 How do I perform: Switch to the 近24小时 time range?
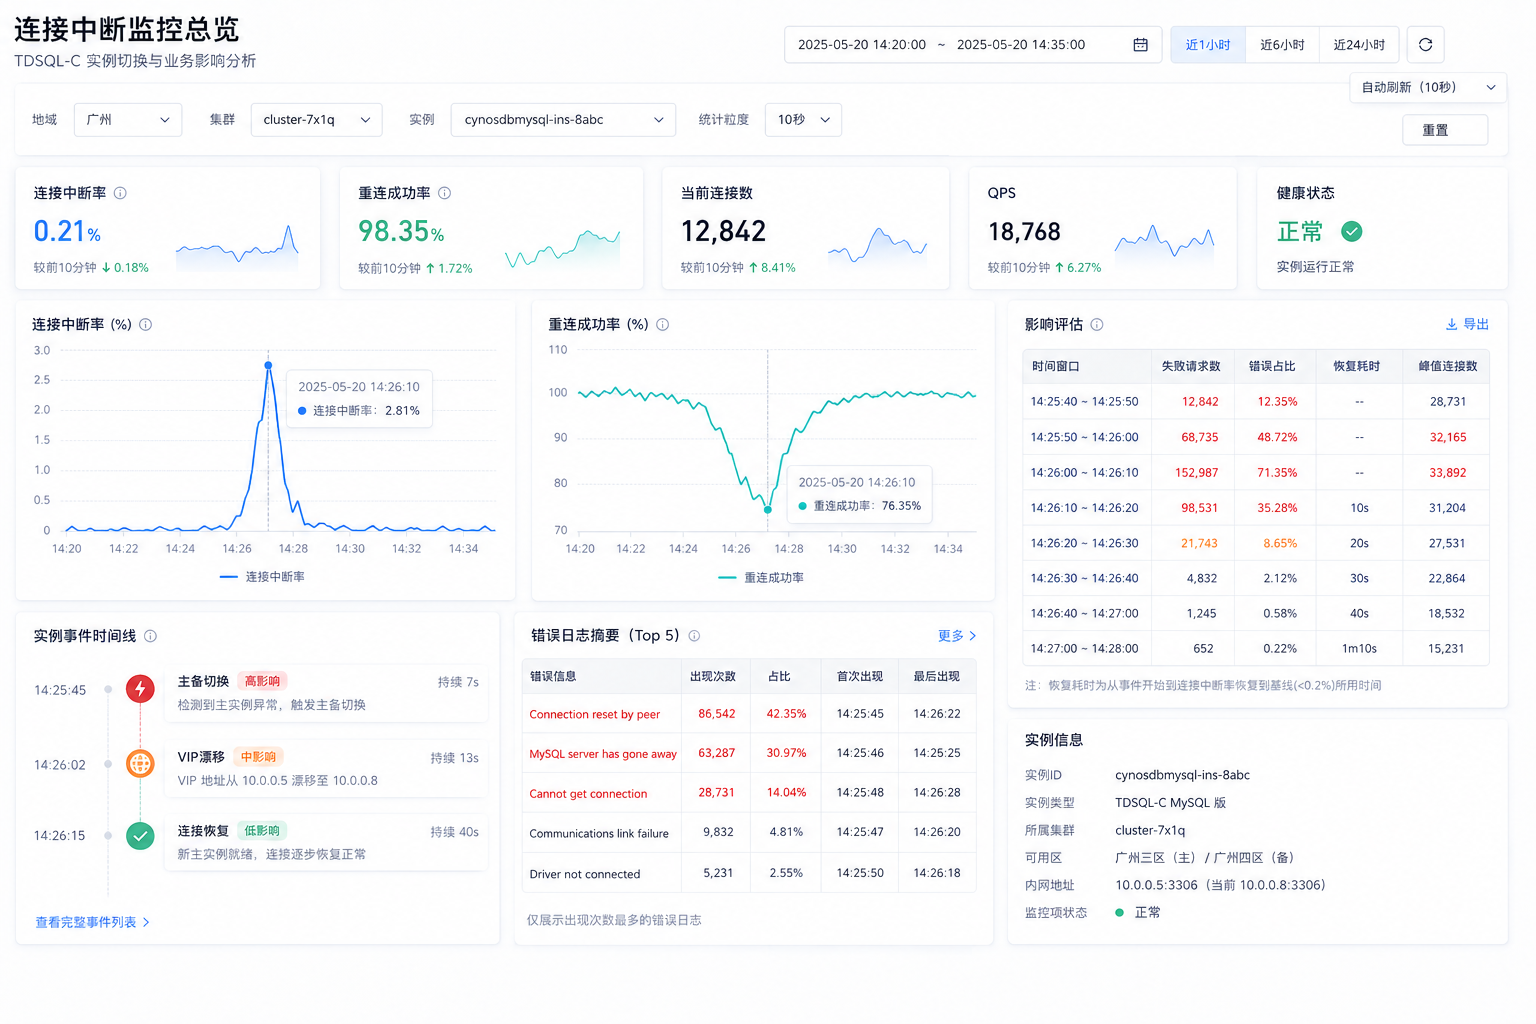[x=1359, y=45]
